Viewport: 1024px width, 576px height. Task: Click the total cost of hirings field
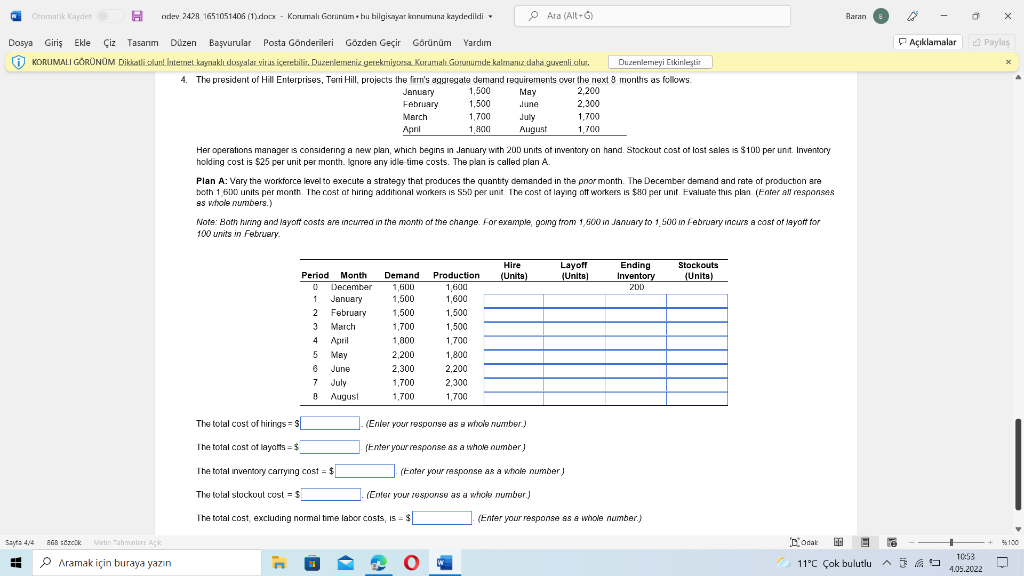[330, 423]
